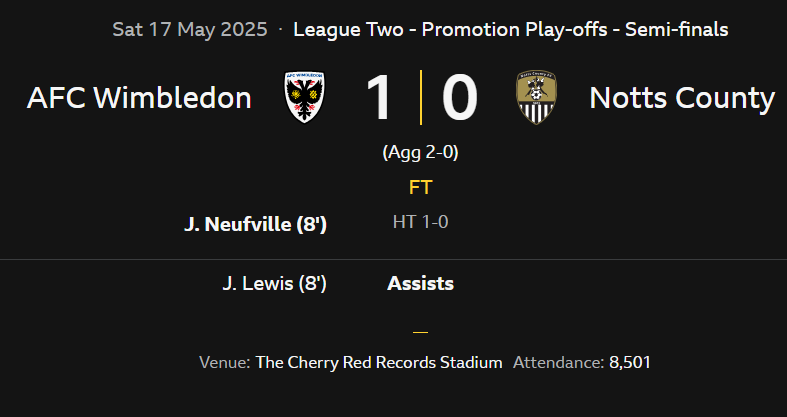
Task: Open League Two Promotion Play-offs Semi-finals link
Action: pos(510,30)
